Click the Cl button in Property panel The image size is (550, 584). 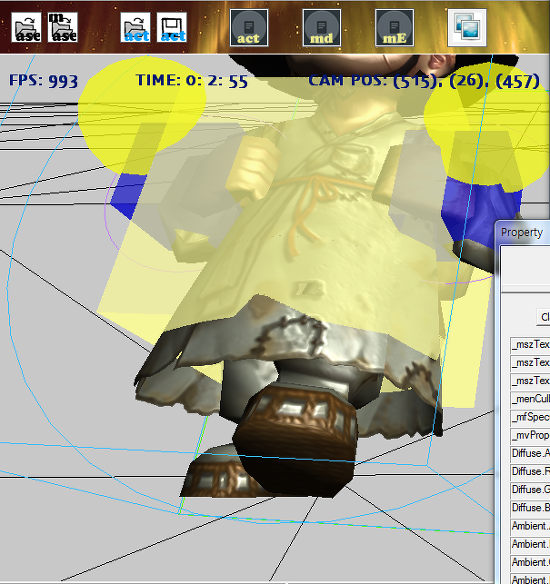[x=543, y=317]
